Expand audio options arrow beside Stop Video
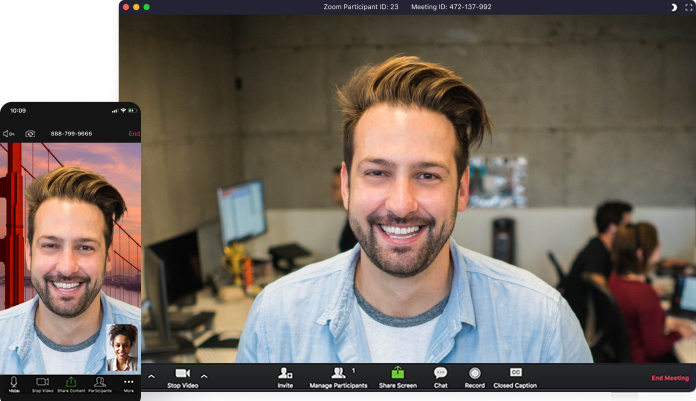696x401 pixels. [151, 377]
